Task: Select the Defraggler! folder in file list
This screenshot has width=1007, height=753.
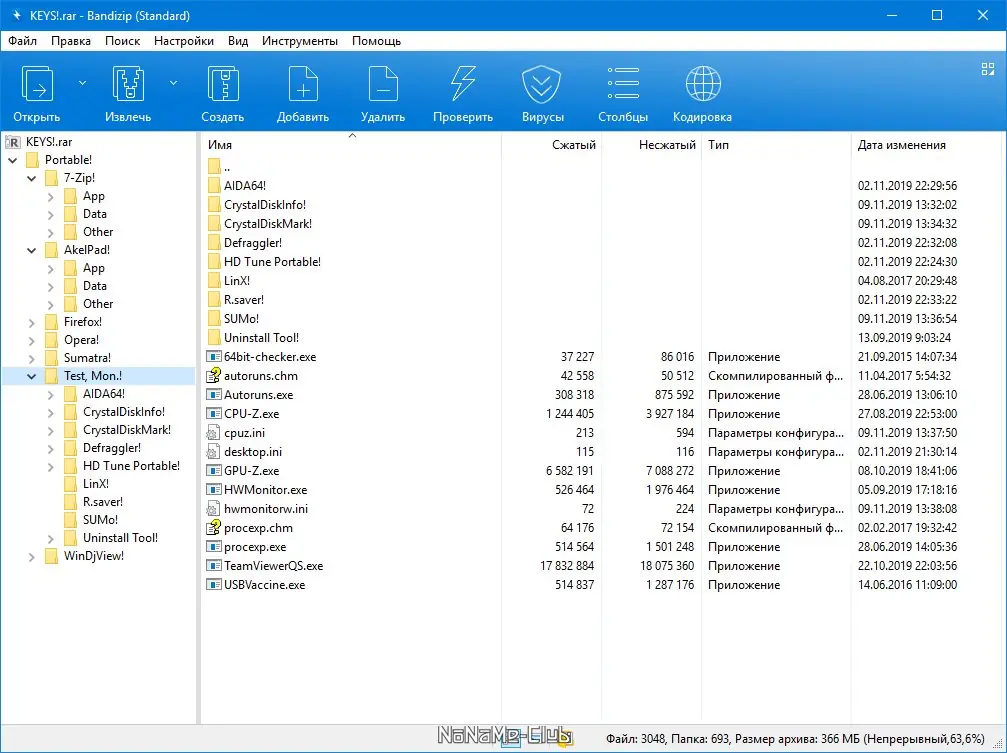Action: 253,243
